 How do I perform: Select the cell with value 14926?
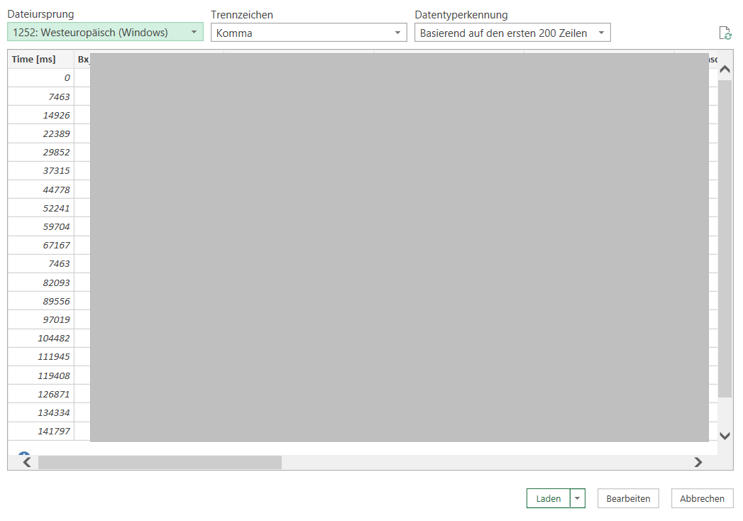click(41, 115)
